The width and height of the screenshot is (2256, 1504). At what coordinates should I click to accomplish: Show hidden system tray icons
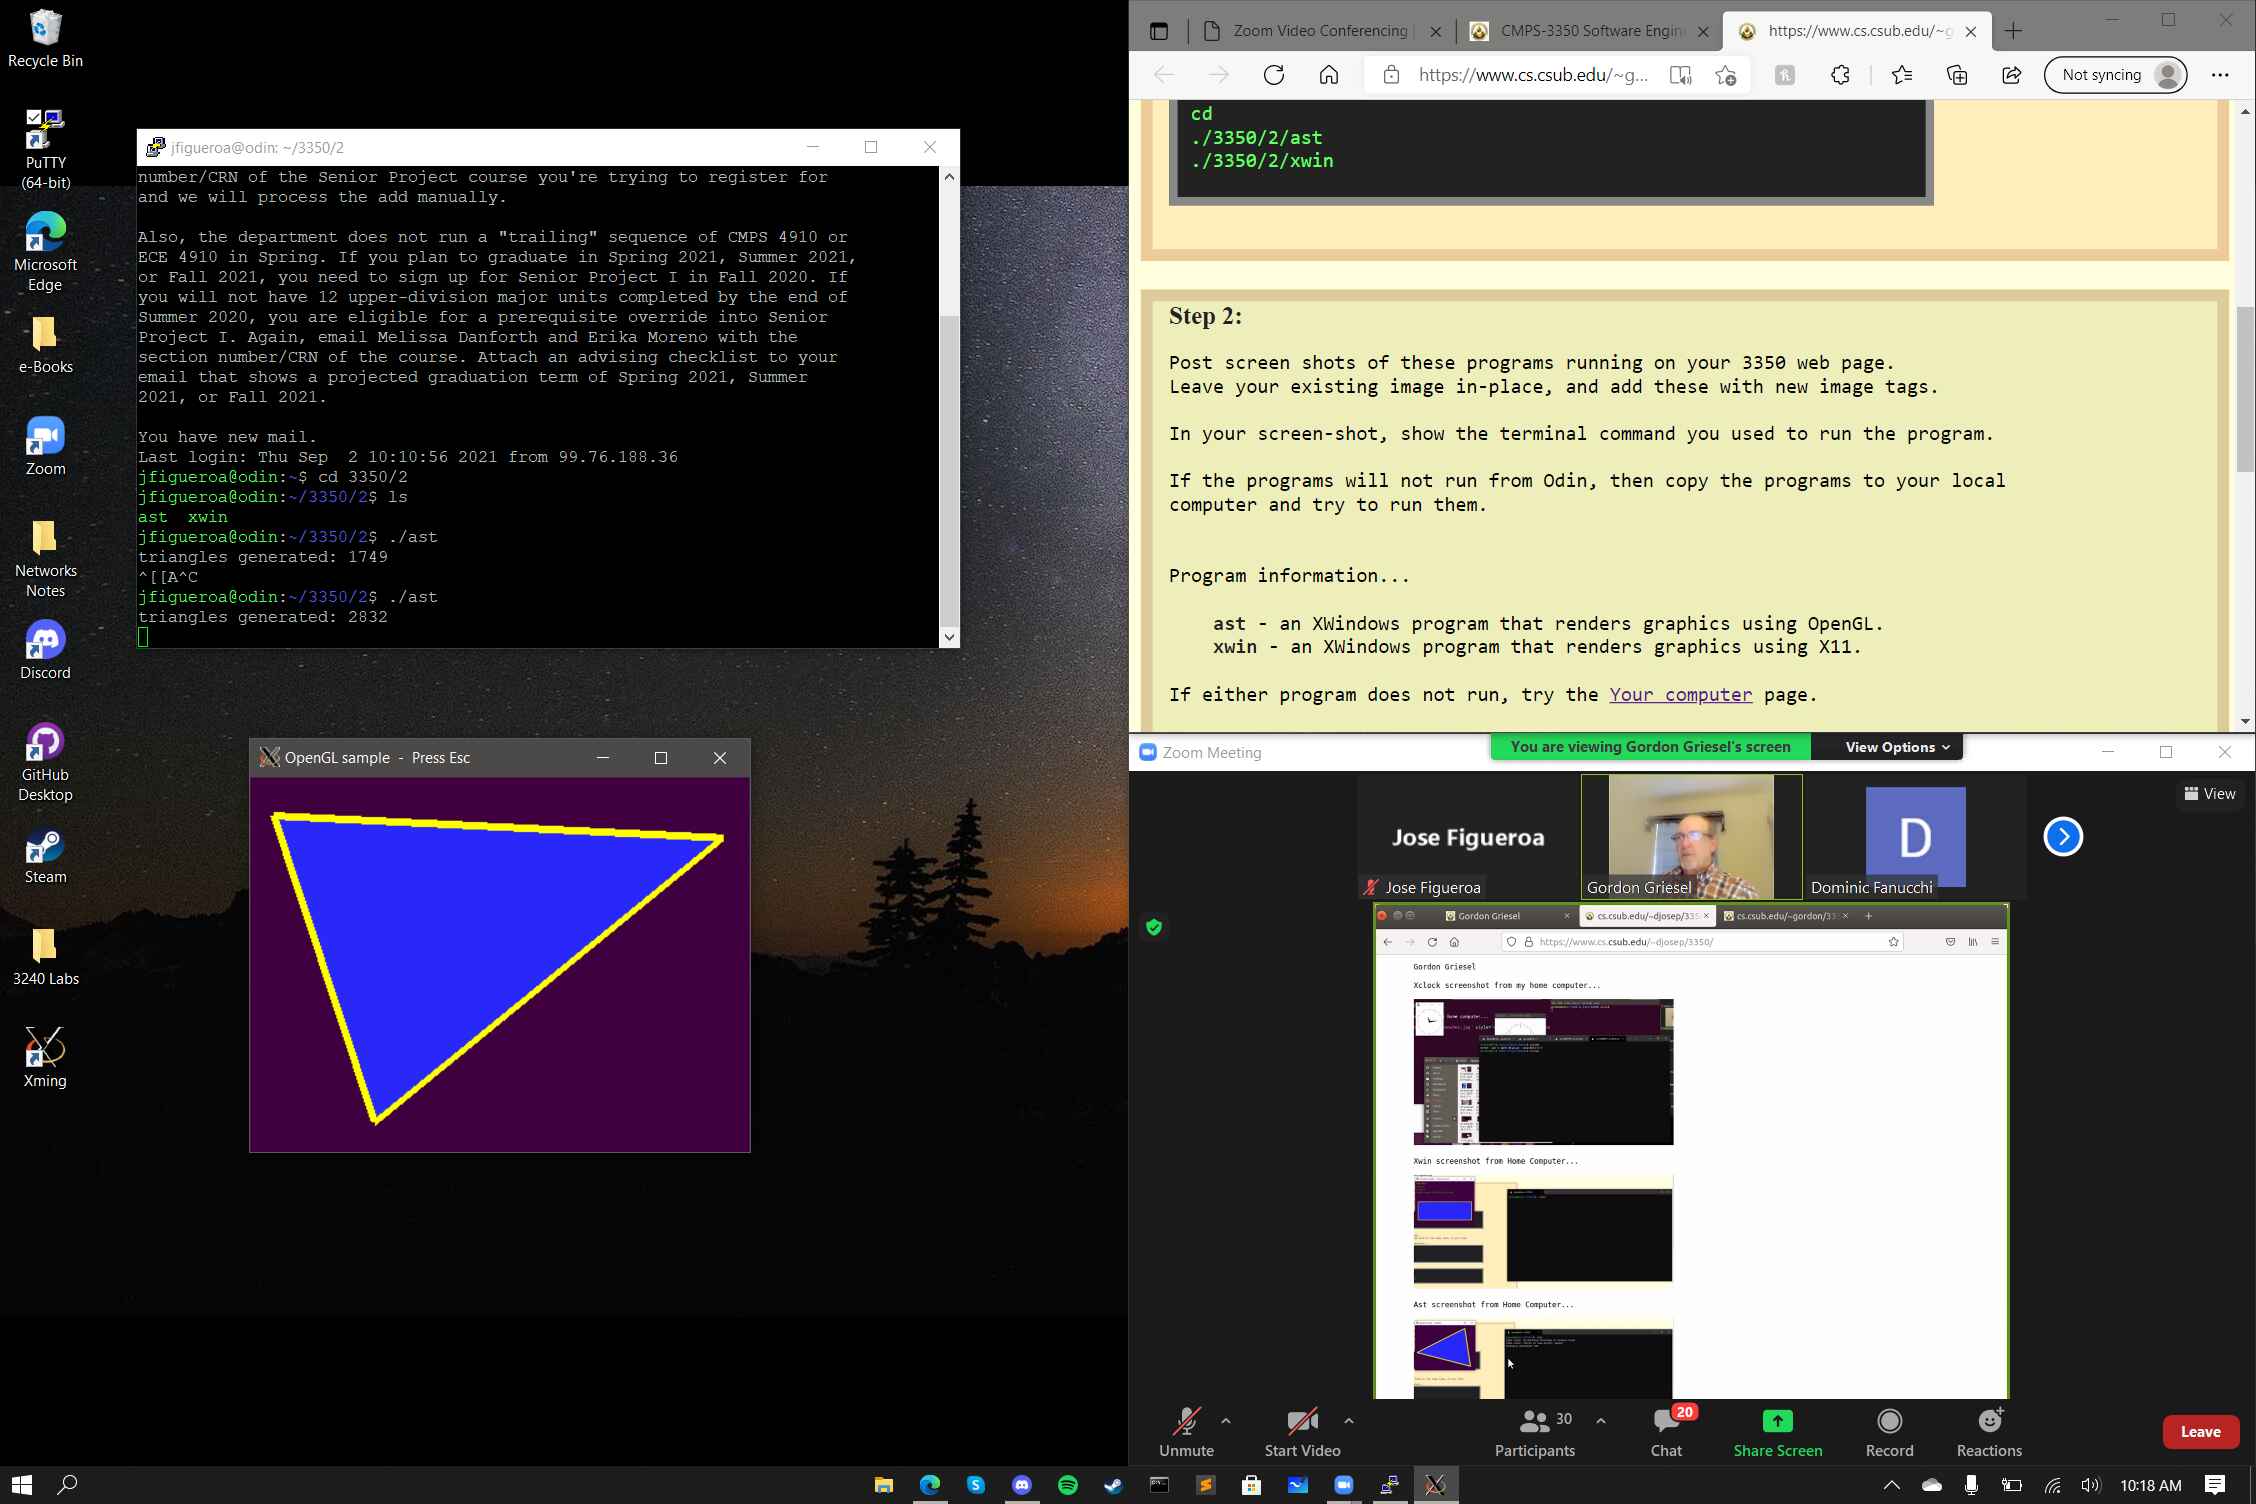(x=1890, y=1485)
